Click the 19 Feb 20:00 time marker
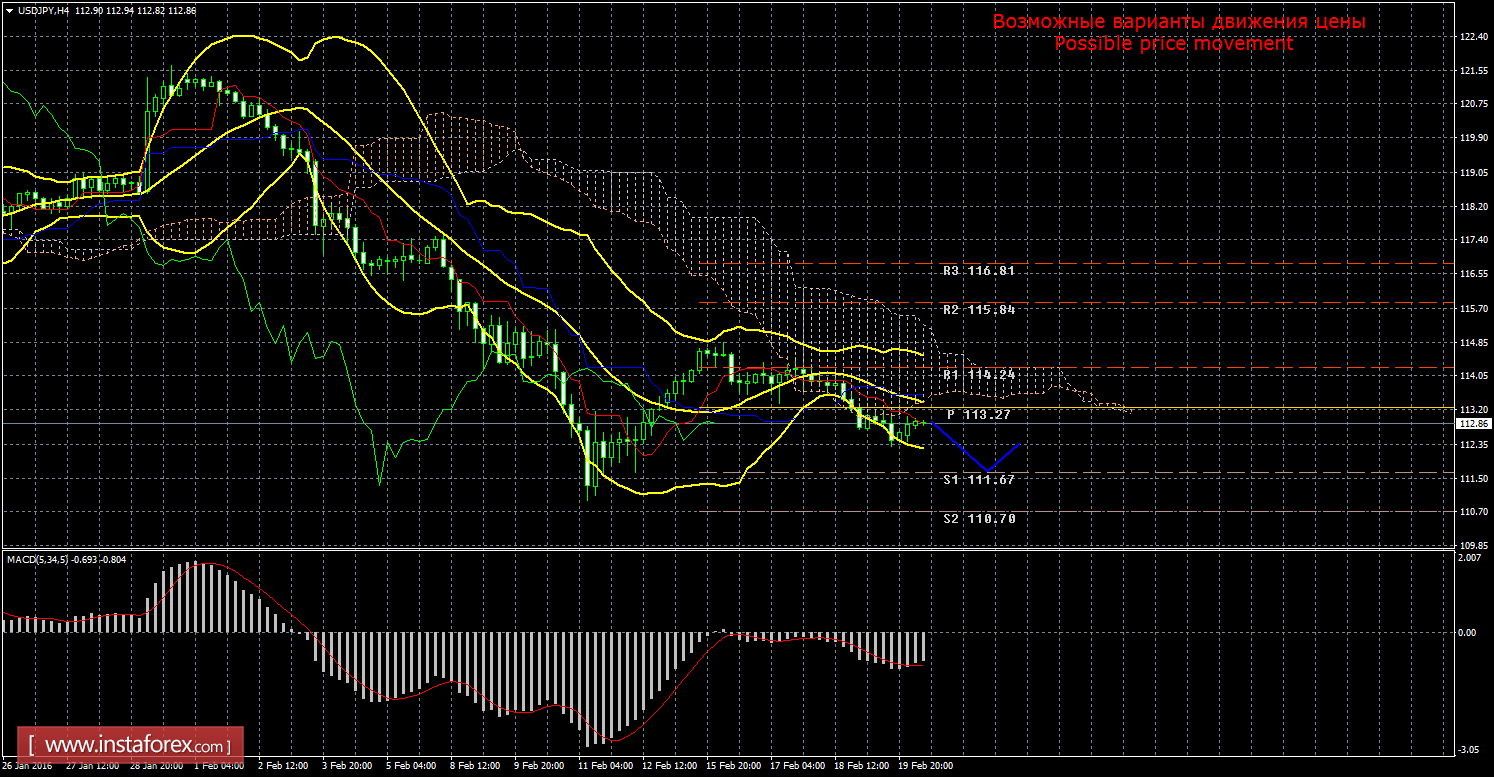Screen dimensions: 1494x777 tap(925, 767)
